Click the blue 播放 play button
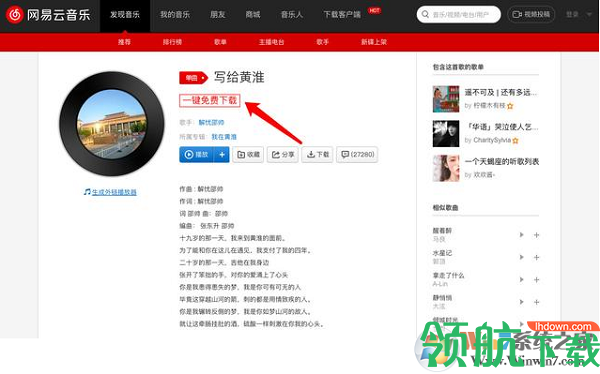 coord(197,155)
